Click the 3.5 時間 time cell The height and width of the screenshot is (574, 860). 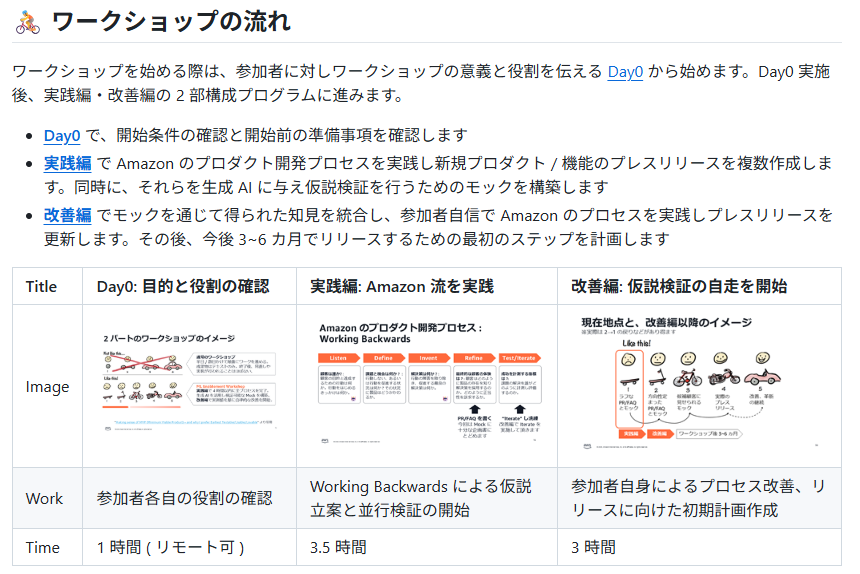tap(338, 547)
